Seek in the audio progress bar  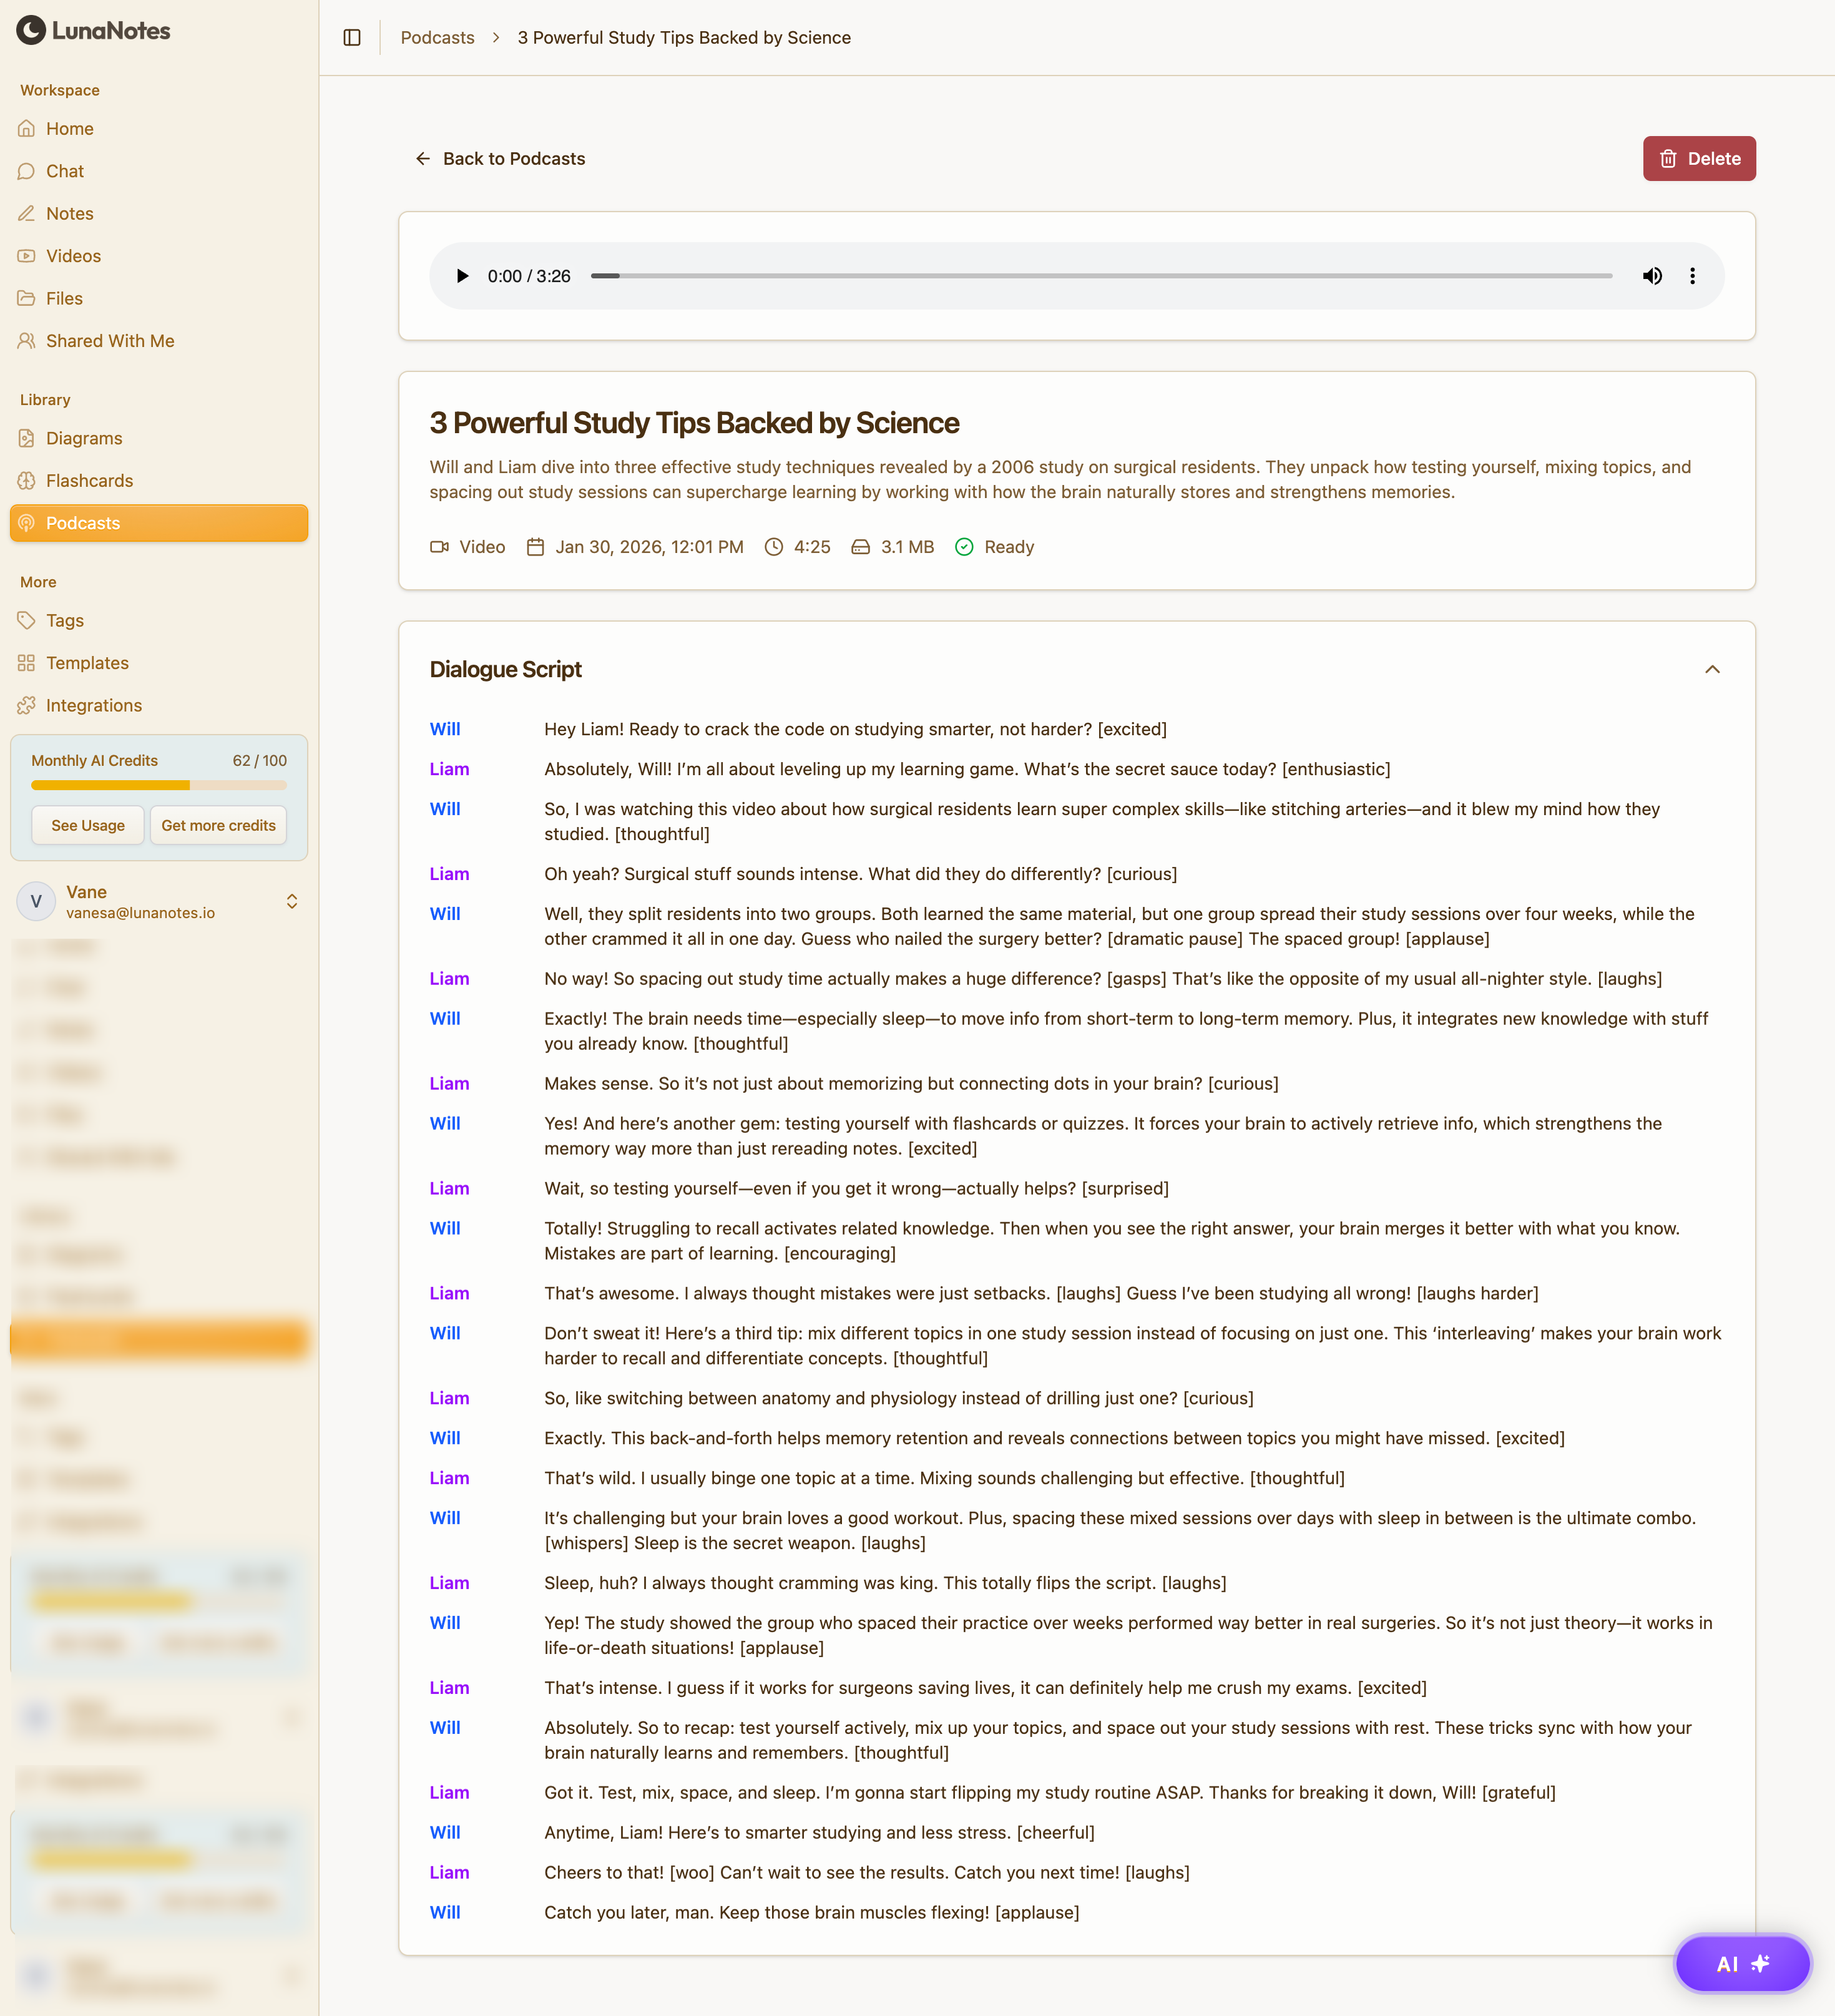1100,276
